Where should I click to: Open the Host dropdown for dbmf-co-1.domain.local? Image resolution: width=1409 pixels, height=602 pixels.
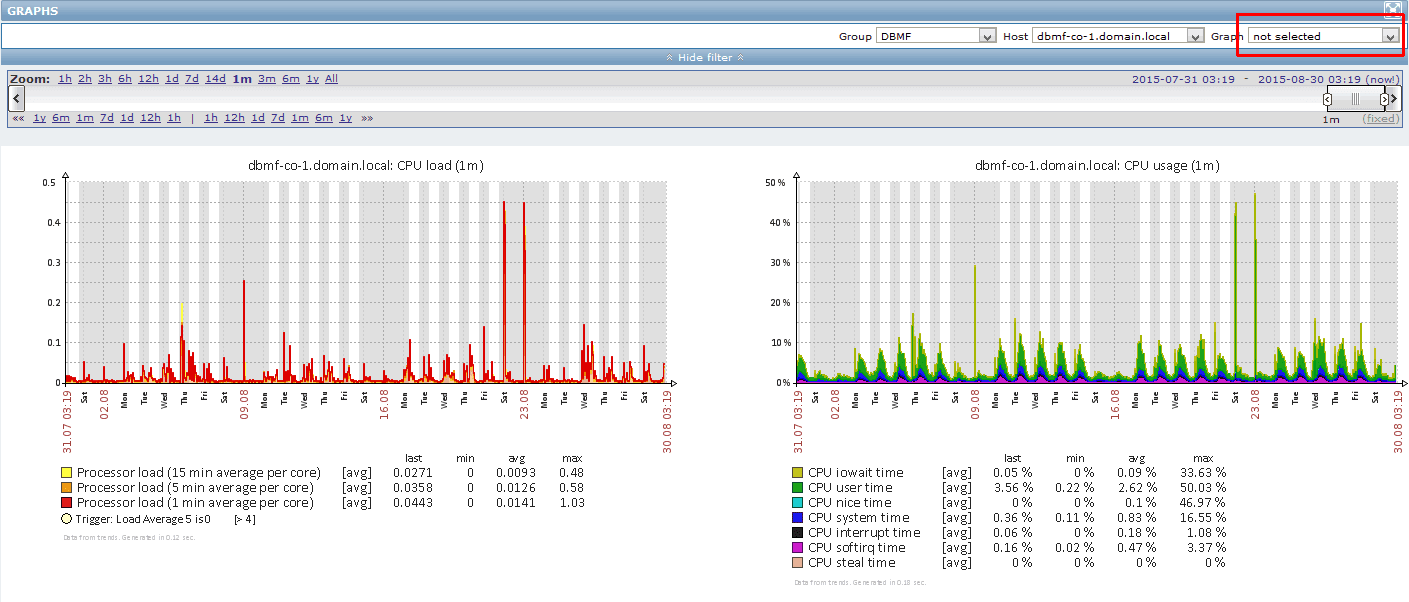click(x=1117, y=35)
